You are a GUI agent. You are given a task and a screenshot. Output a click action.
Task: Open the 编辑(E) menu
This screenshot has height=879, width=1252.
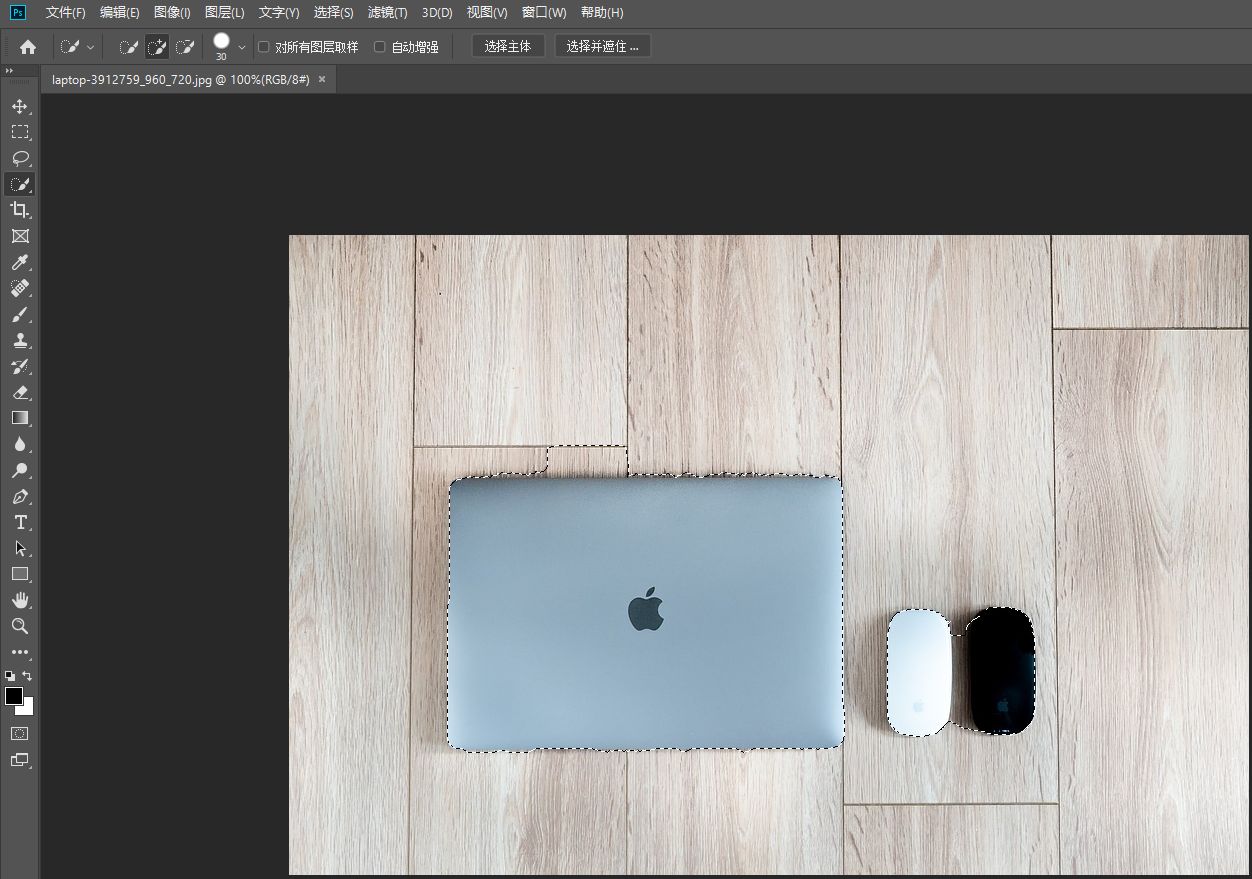[x=120, y=13]
